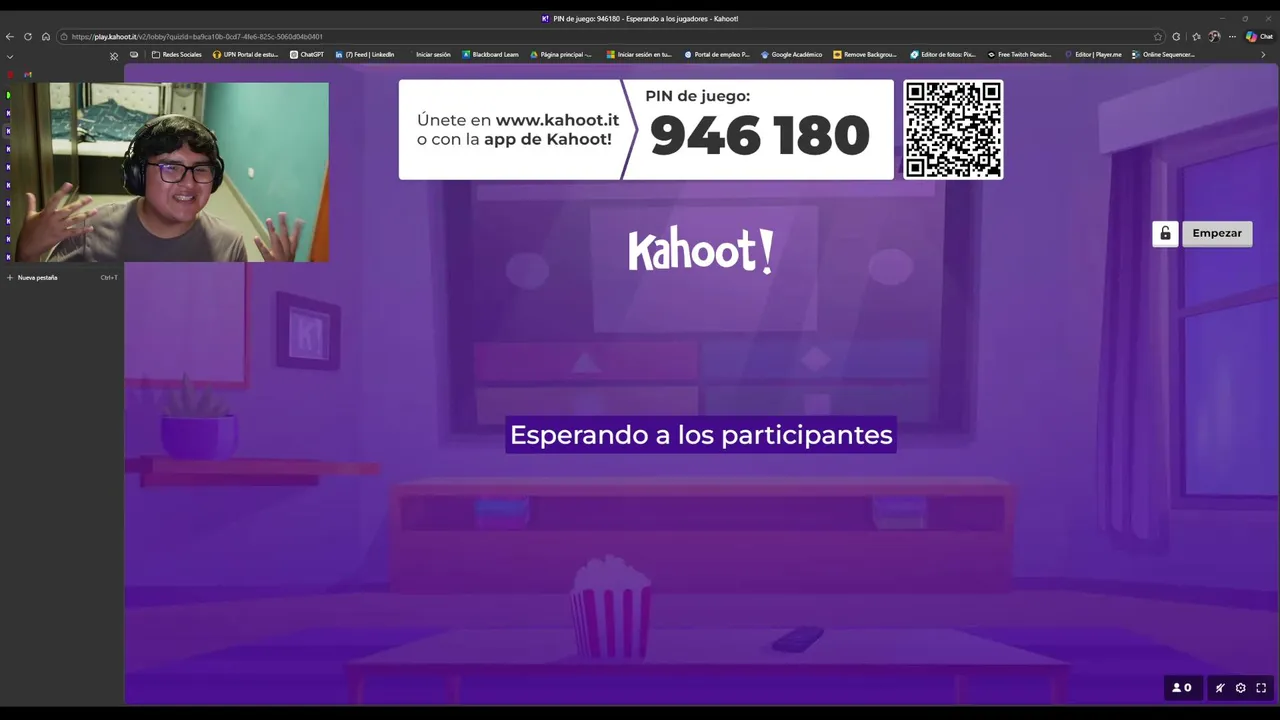The height and width of the screenshot is (720, 1280).
Task: Open the Google Académico bookmark
Action: pos(792,54)
